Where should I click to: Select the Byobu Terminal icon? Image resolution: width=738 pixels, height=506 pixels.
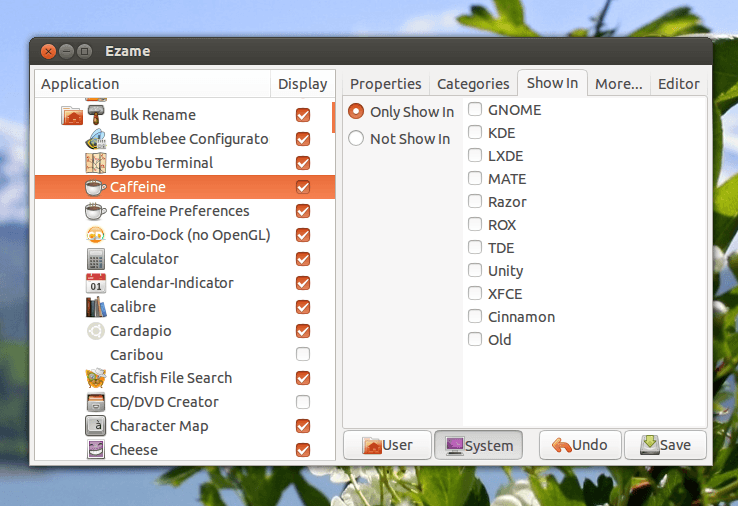pos(96,163)
